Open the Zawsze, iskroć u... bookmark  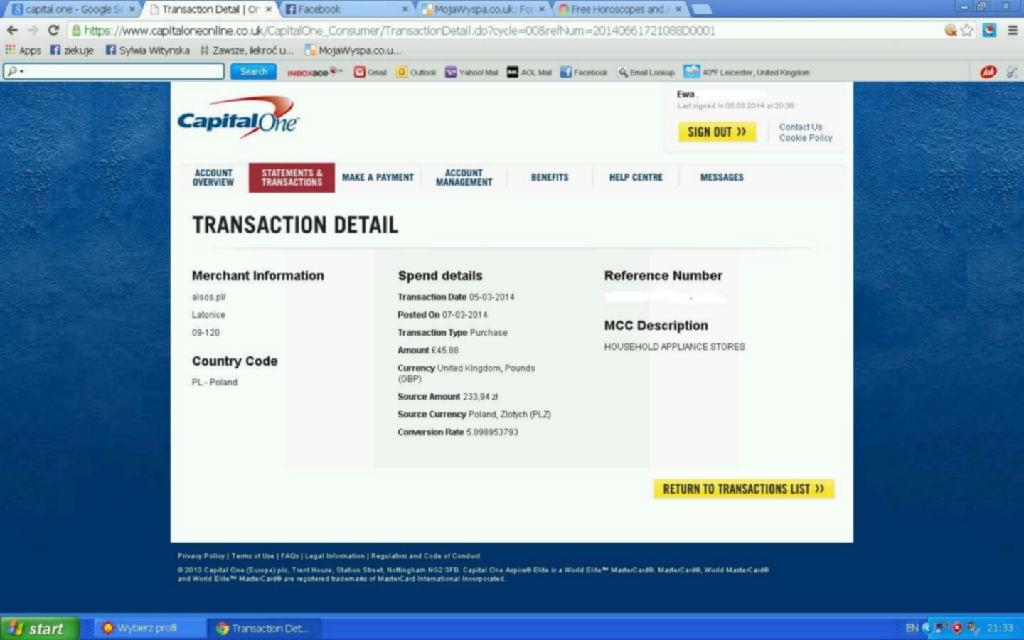point(247,50)
